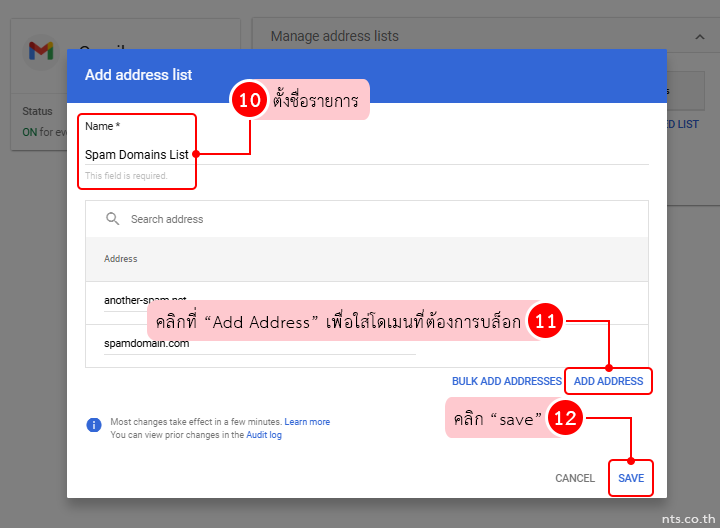Click the red step 12 badge
Screen dimensions: 720x528
click(565, 419)
